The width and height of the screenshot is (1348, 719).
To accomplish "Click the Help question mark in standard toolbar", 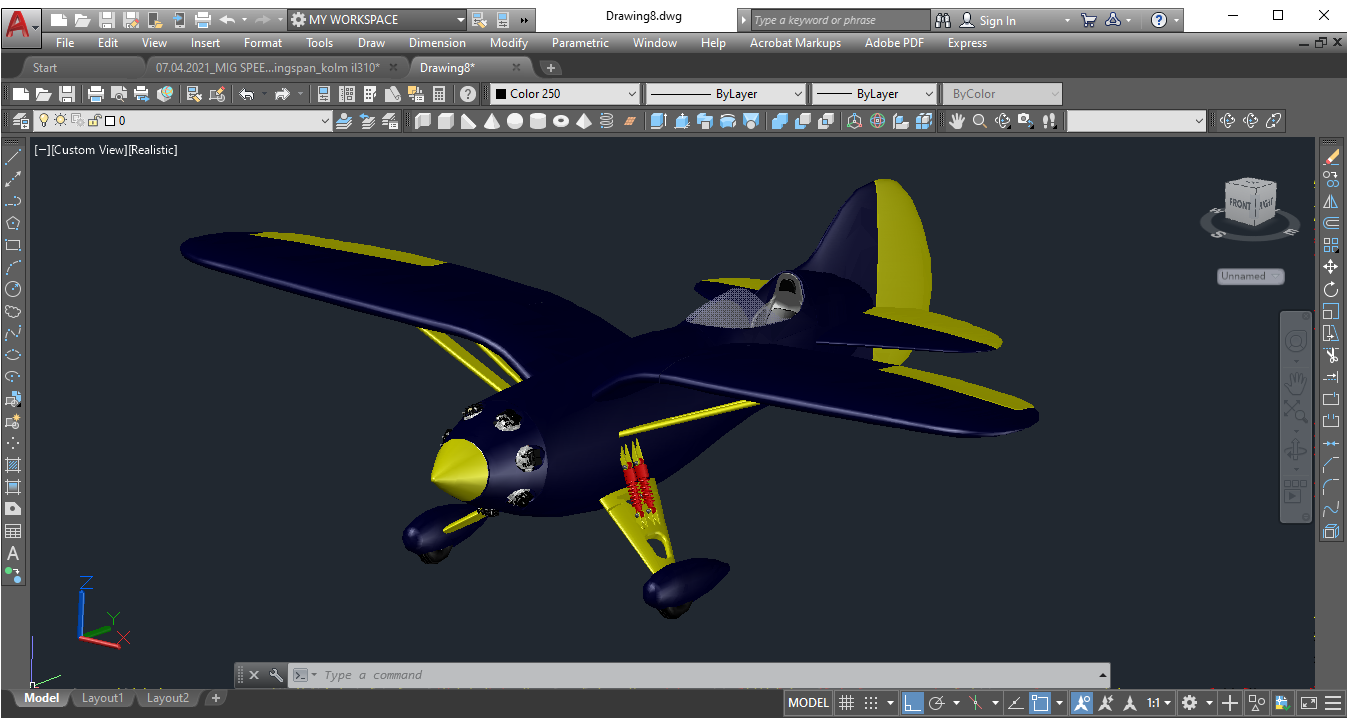I will pos(467,94).
